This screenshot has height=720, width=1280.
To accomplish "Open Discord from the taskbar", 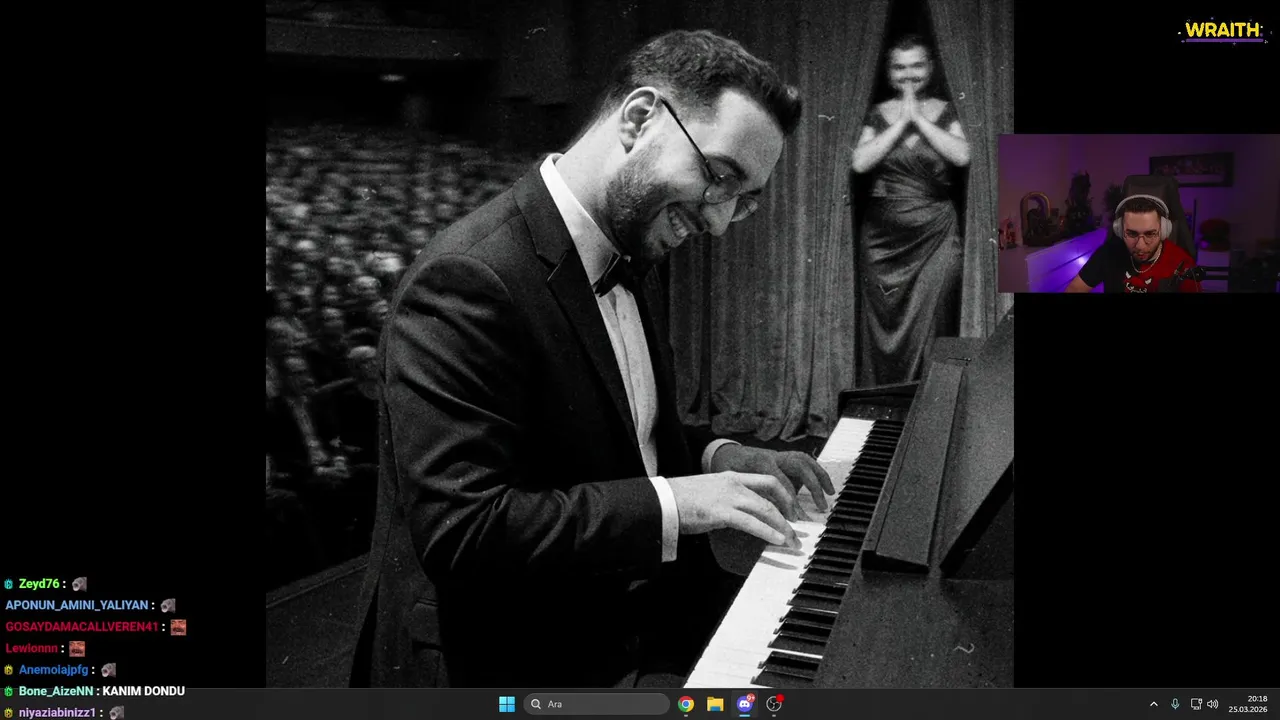I will tap(745, 704).
